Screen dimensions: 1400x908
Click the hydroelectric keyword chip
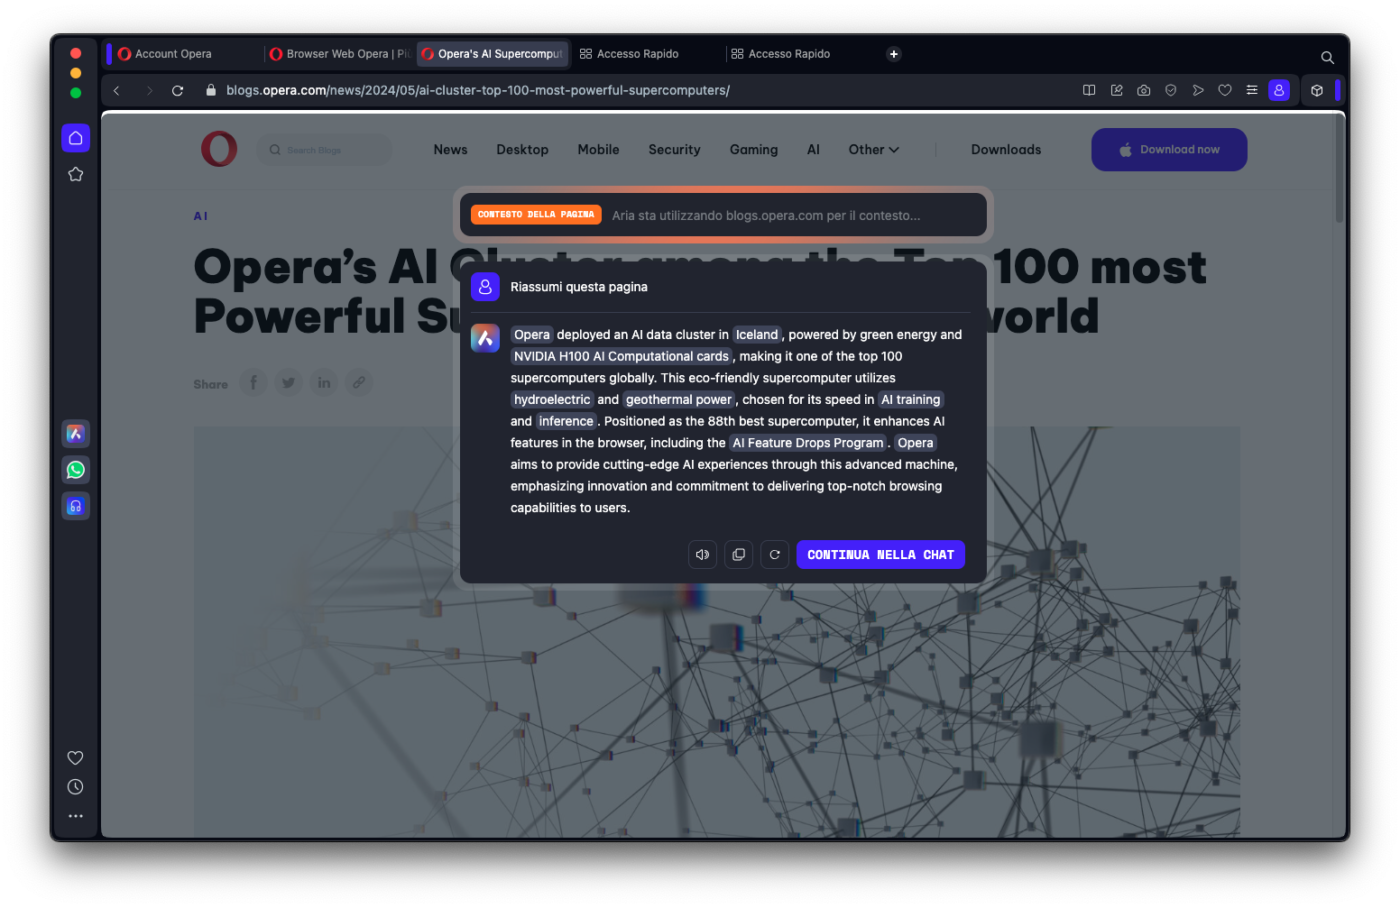[x=552, y=400]
